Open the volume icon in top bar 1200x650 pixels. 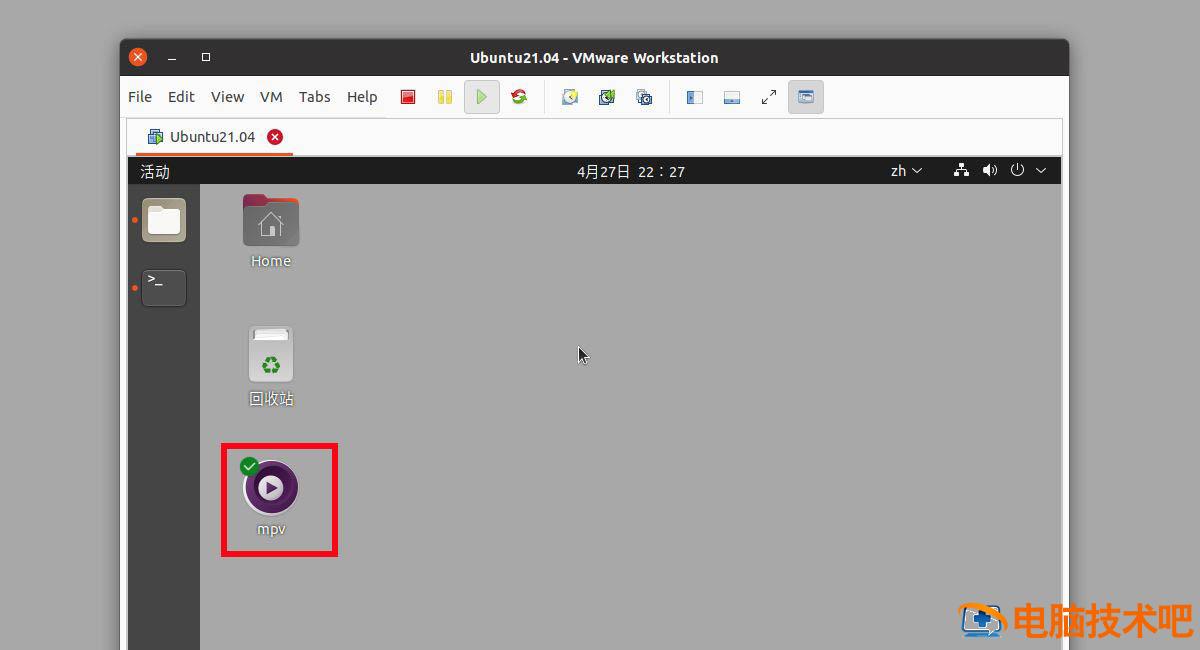(989, 170)
